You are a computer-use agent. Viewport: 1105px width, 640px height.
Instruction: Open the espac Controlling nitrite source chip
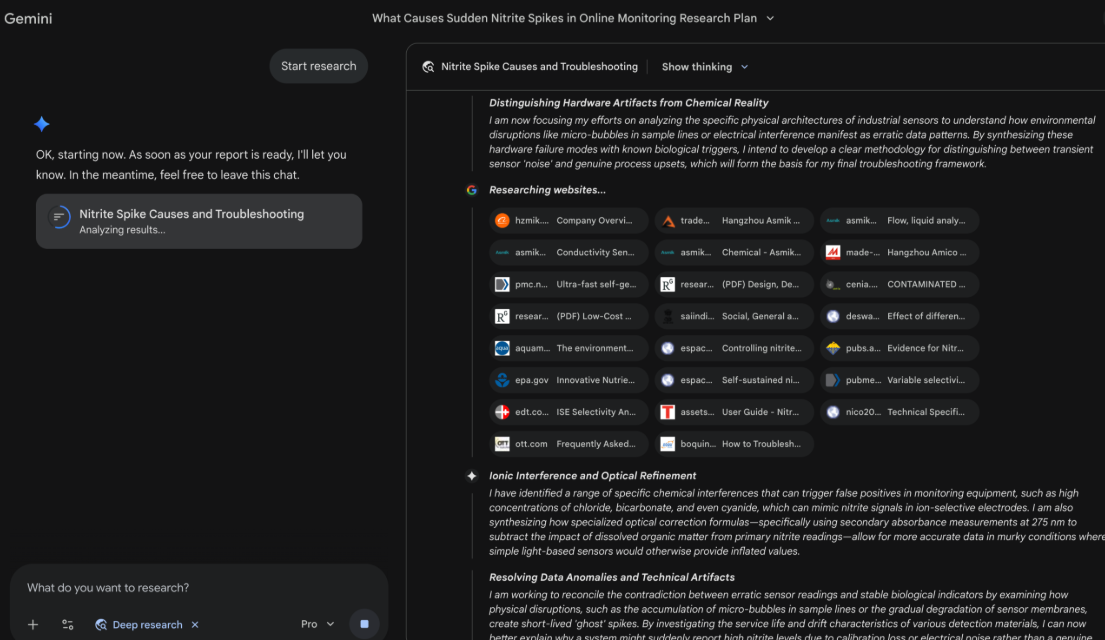[x=734, y=348]
